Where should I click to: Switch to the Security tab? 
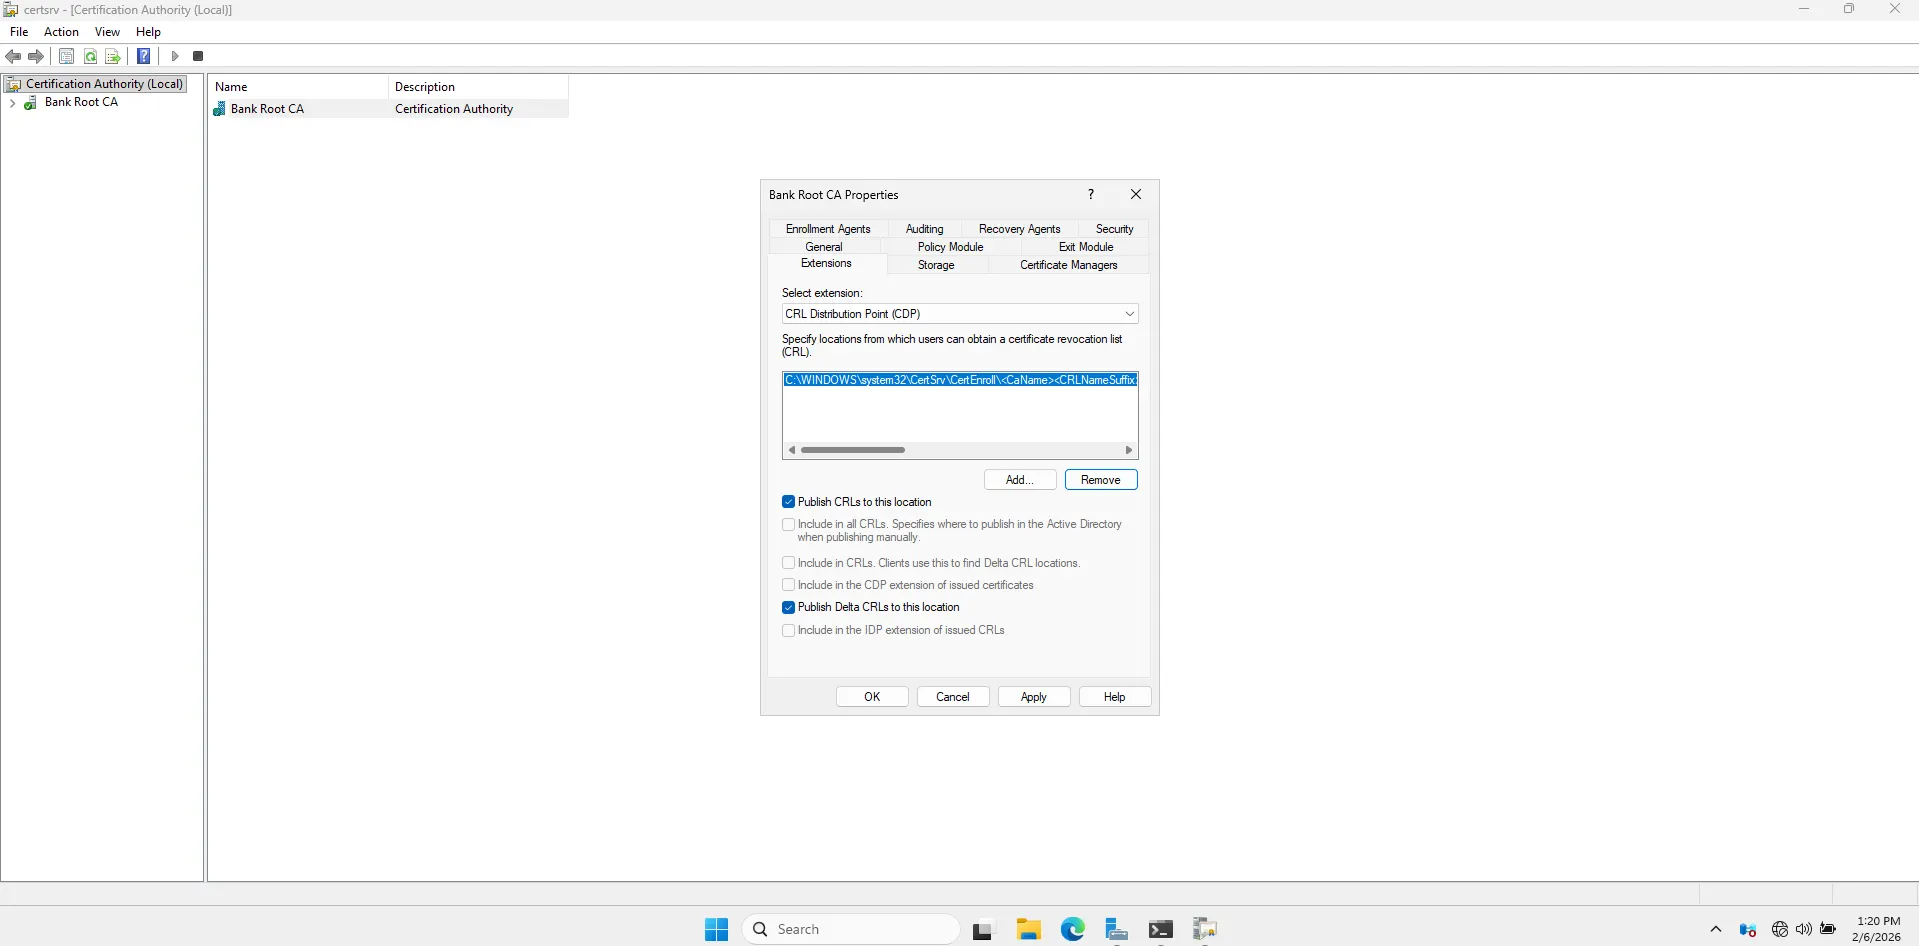coord(1114,229)
